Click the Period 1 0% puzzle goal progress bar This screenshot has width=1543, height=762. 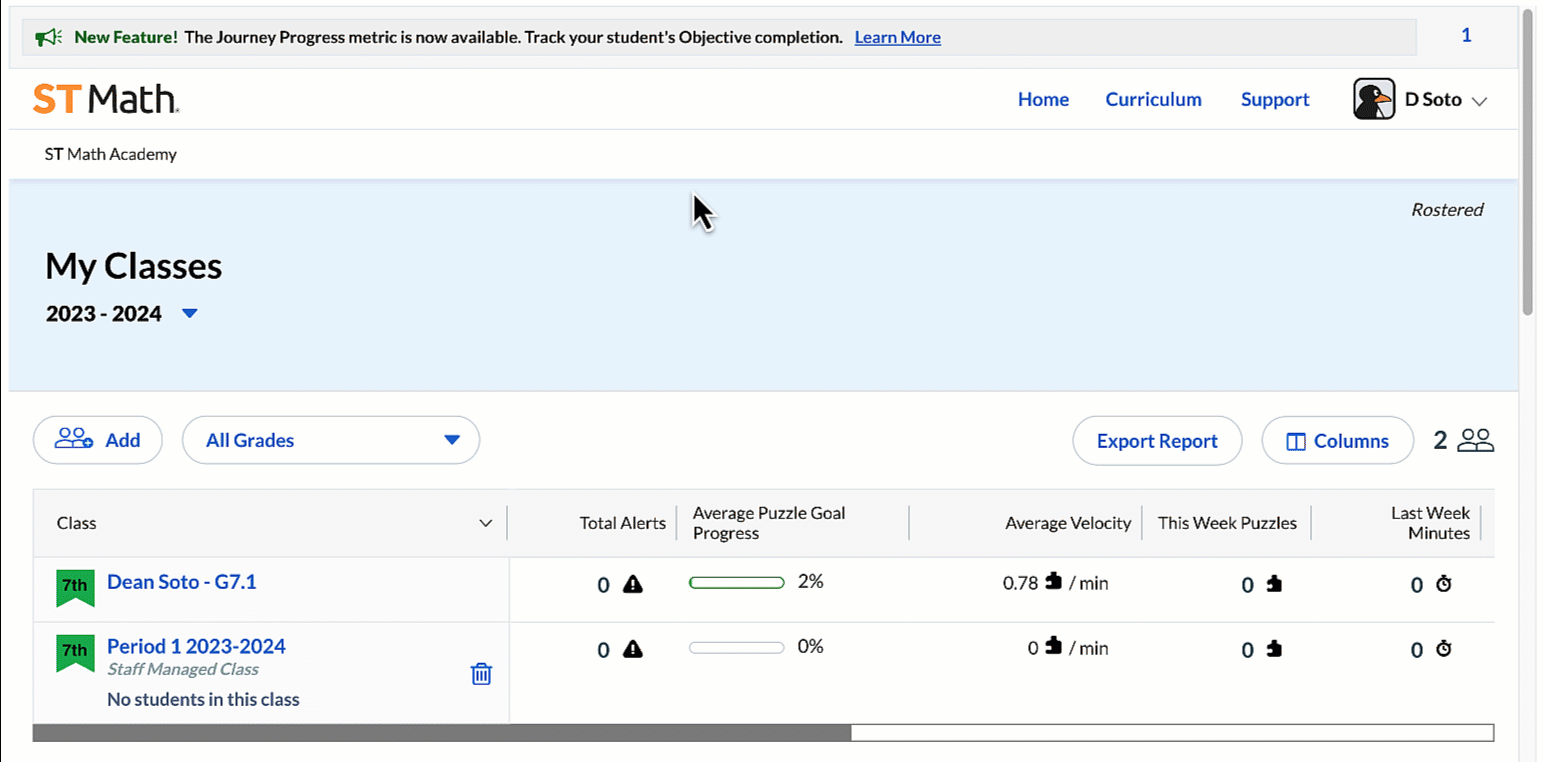click(x=737, y=647)
